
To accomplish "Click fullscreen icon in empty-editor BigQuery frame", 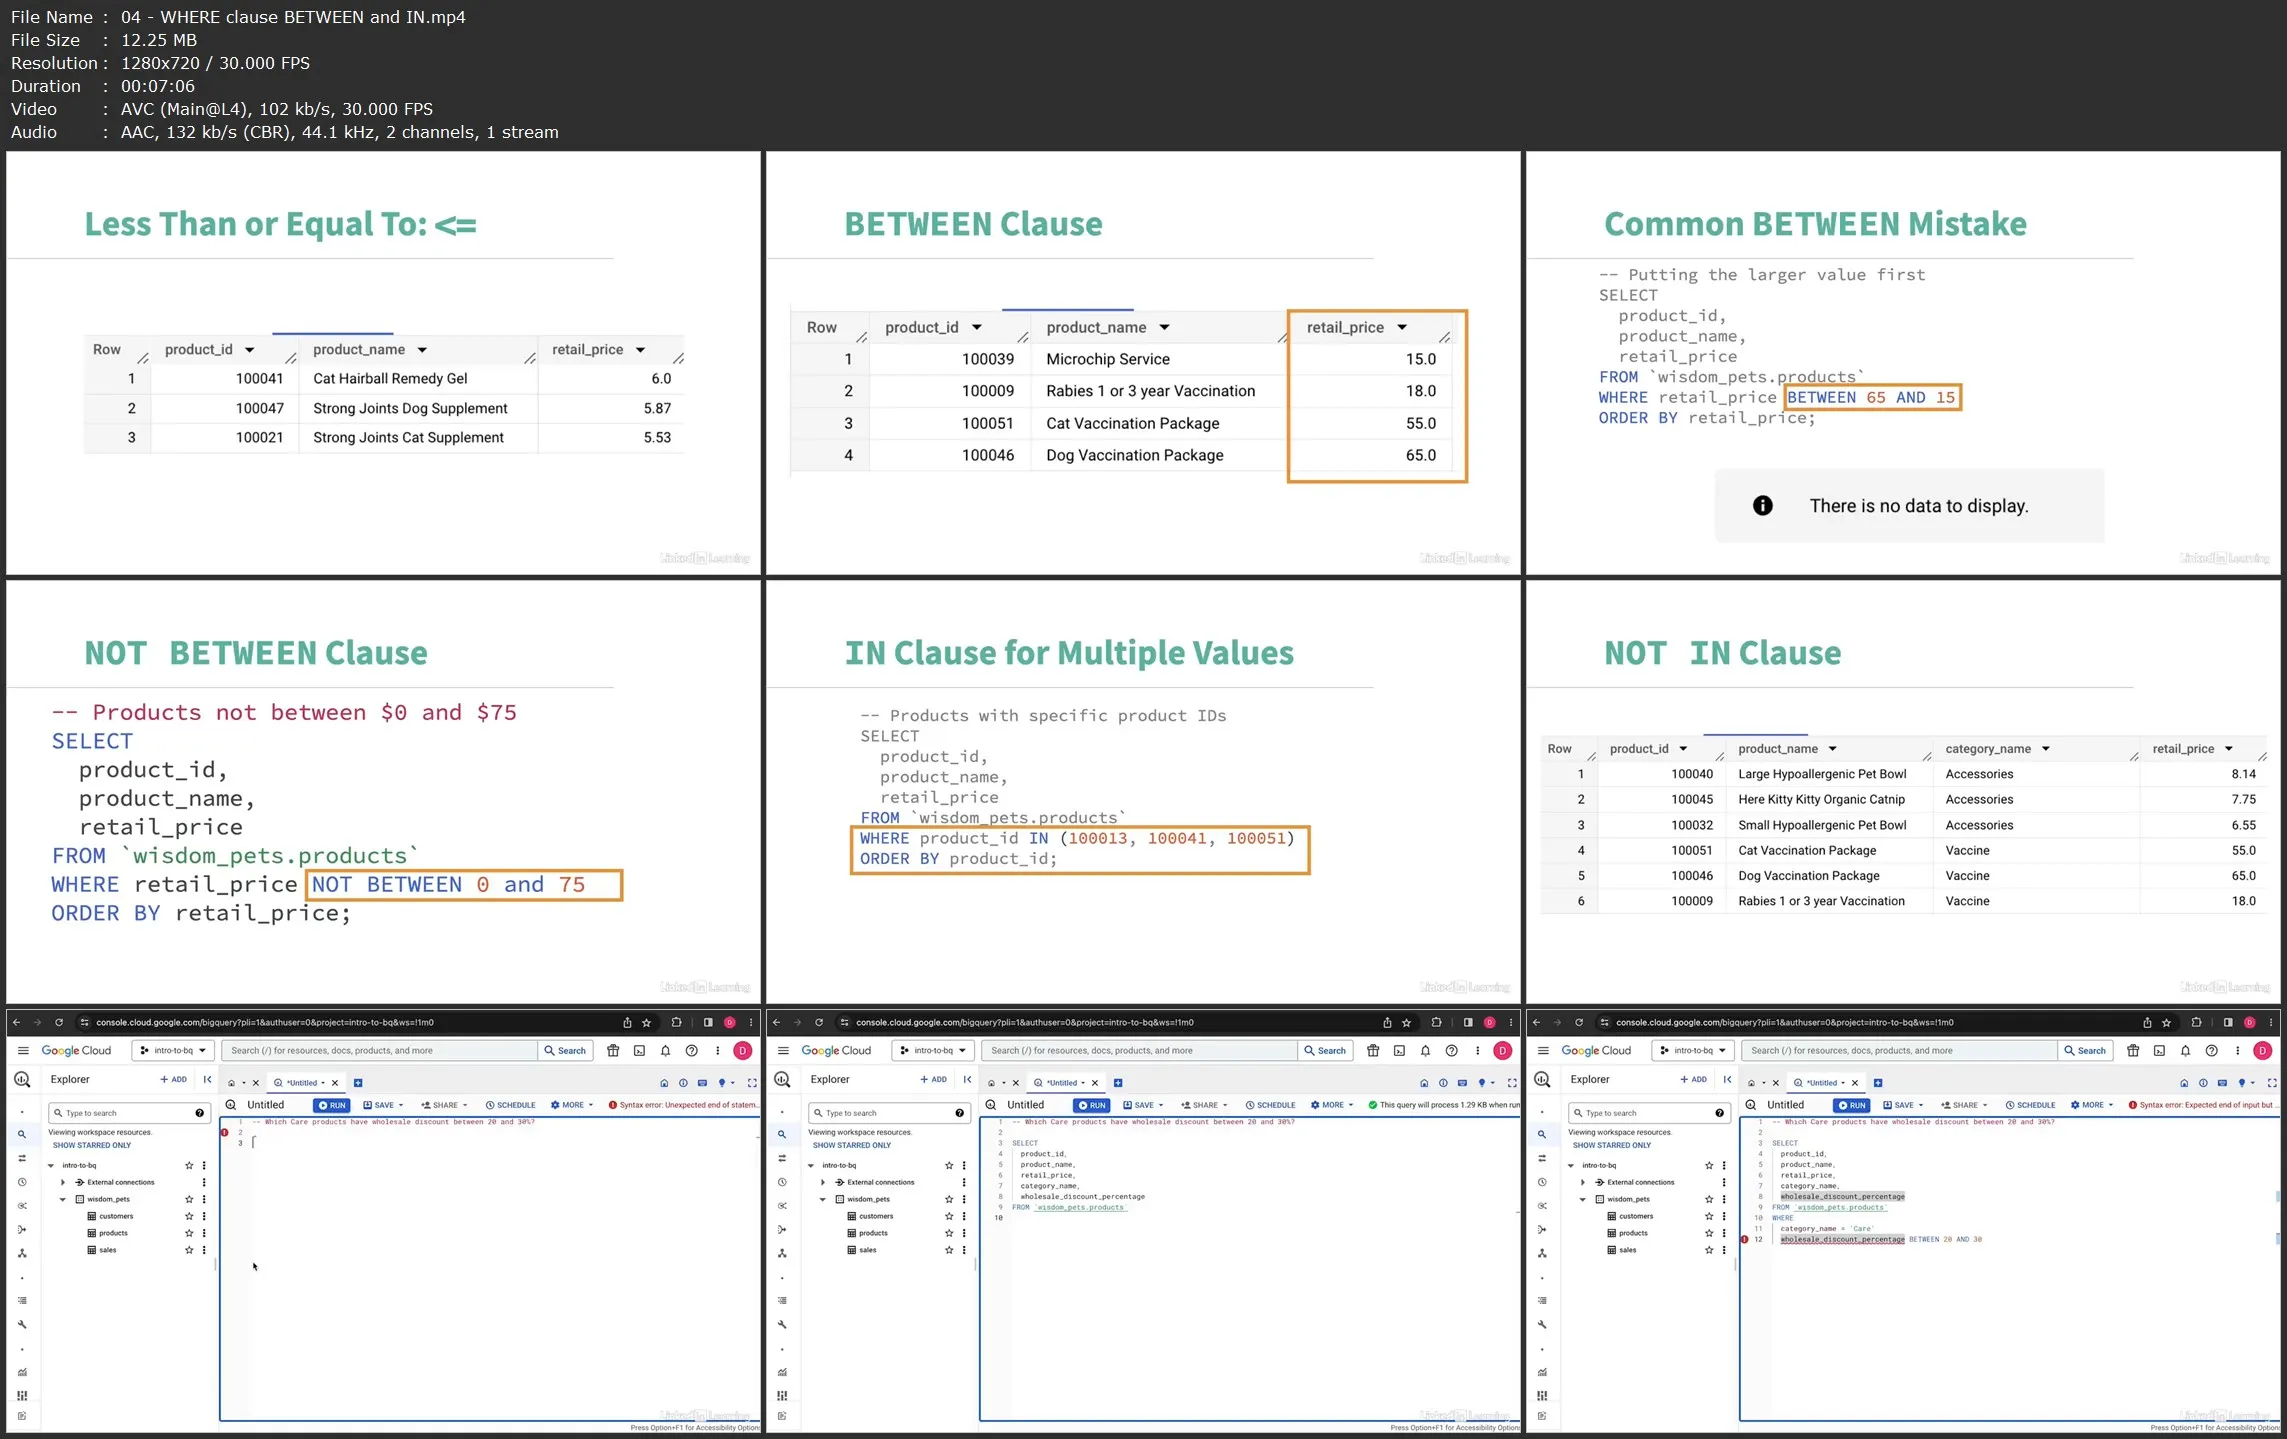I will [x=752, y=1082].
